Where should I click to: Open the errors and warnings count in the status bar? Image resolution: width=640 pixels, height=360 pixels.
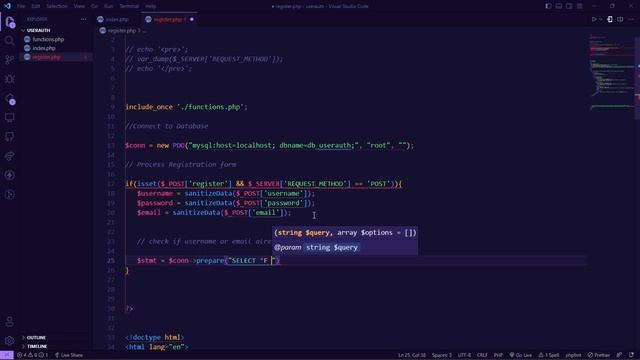(x=32, y=355)
